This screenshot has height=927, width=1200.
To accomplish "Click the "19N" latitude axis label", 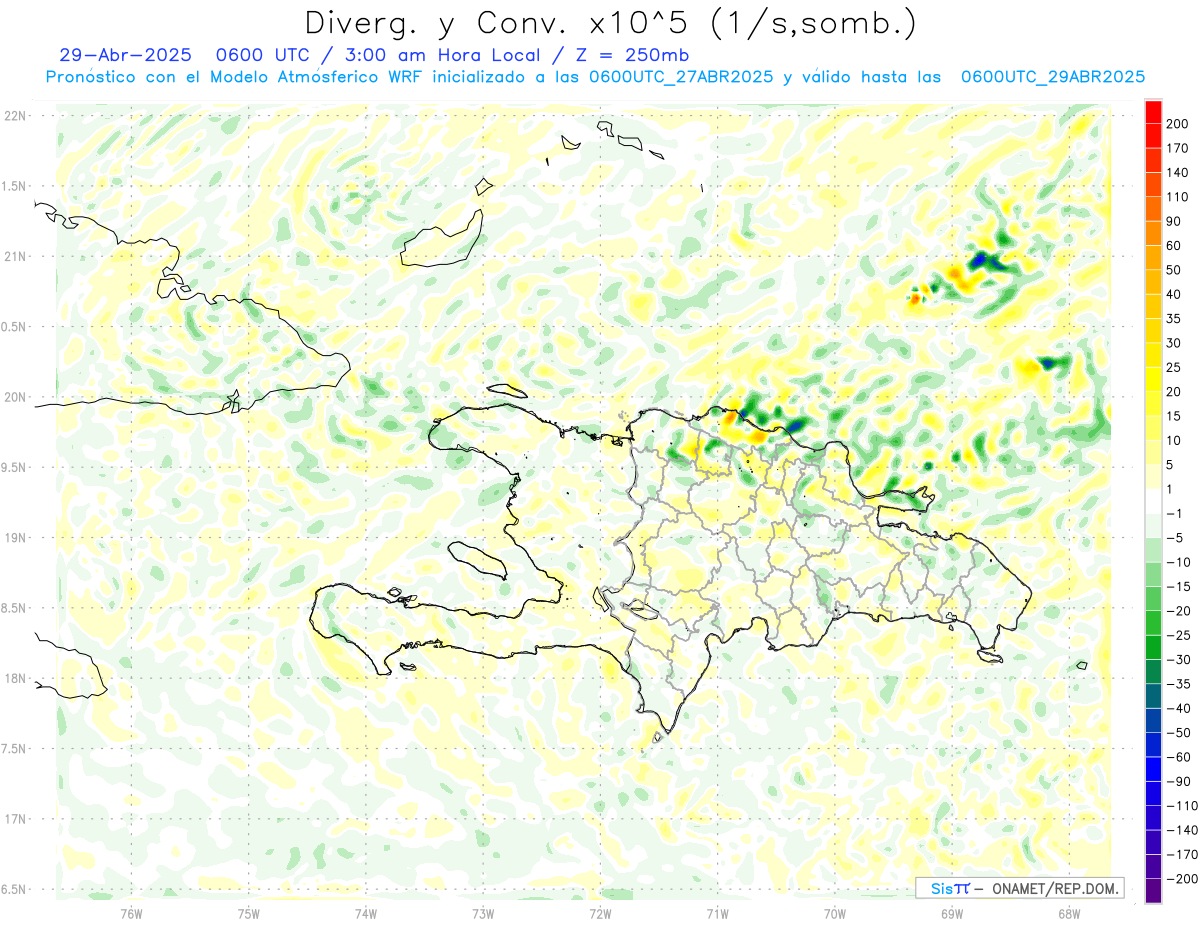I will click(x=14, y=538).
